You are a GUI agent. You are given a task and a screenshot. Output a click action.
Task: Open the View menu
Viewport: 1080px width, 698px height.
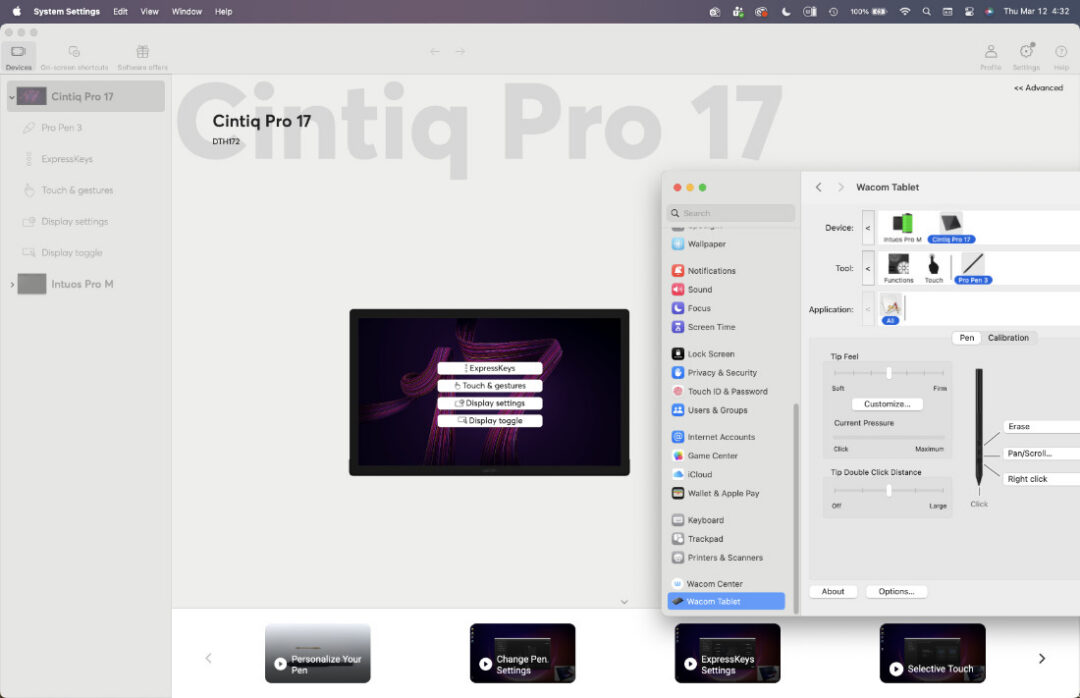[x=149, y=11]
